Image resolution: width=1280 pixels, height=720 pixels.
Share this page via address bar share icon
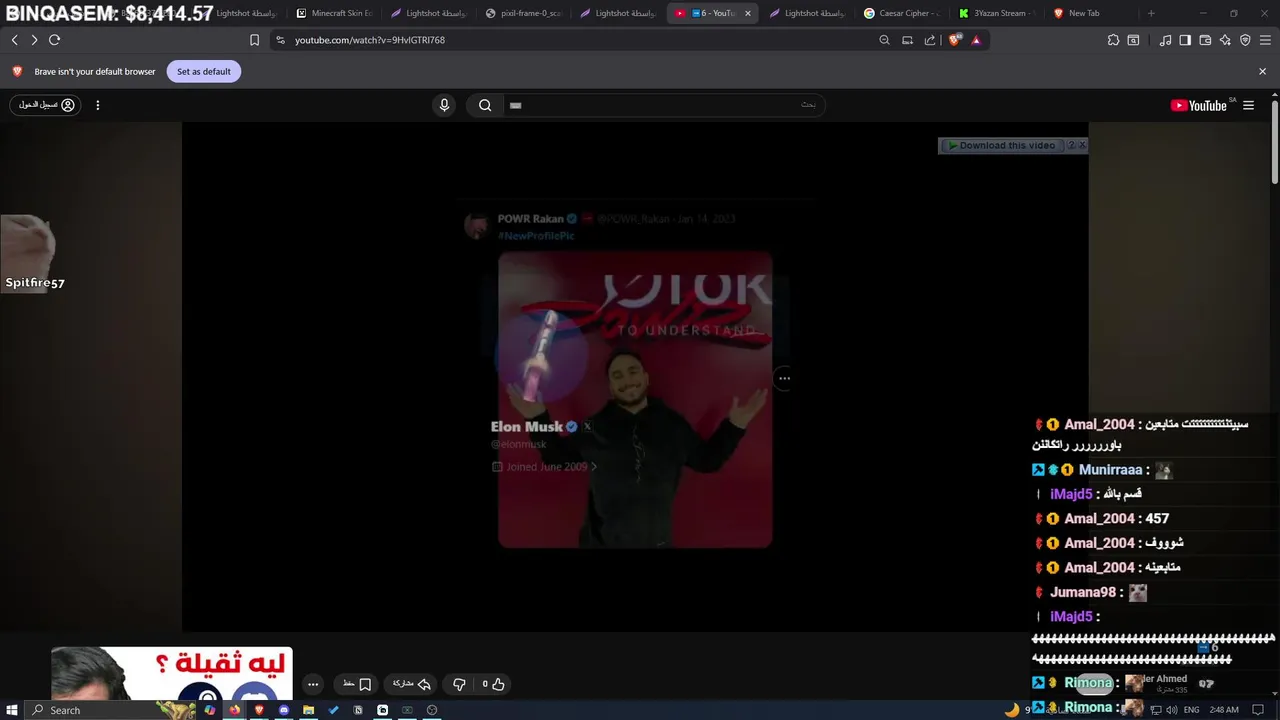930,40
